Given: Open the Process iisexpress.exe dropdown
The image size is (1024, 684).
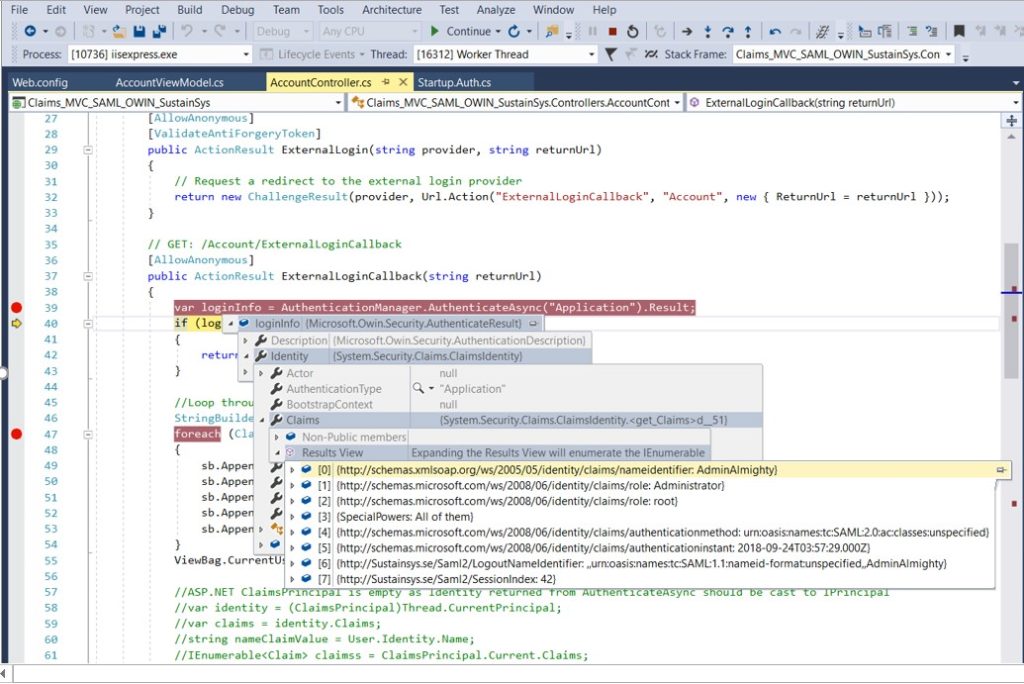Looking at the screenshot, I should click(246, 54).
